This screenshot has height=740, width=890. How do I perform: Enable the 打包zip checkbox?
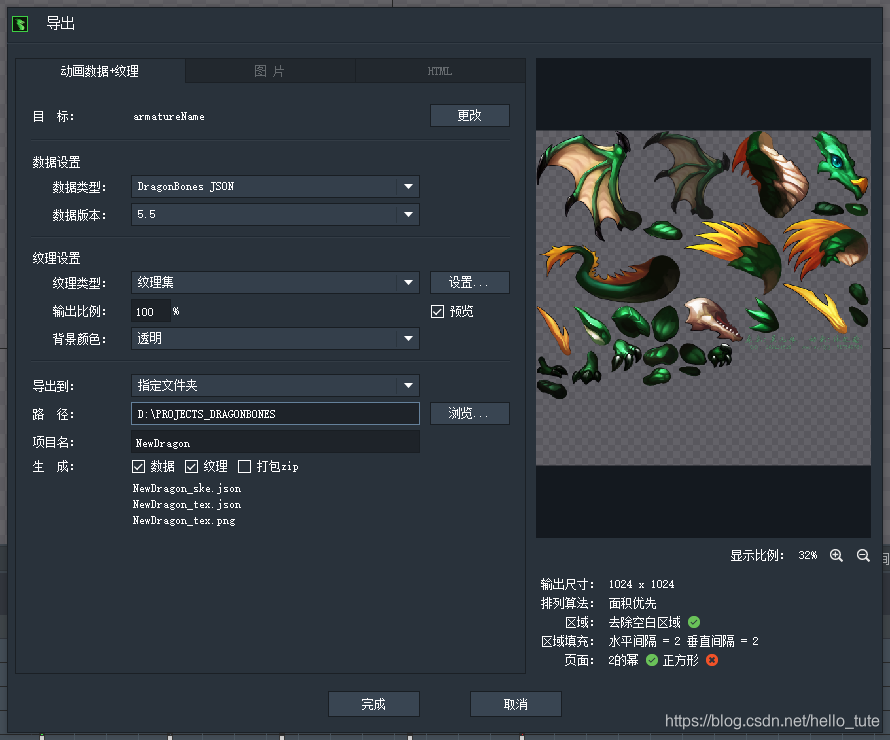(245, 466)
